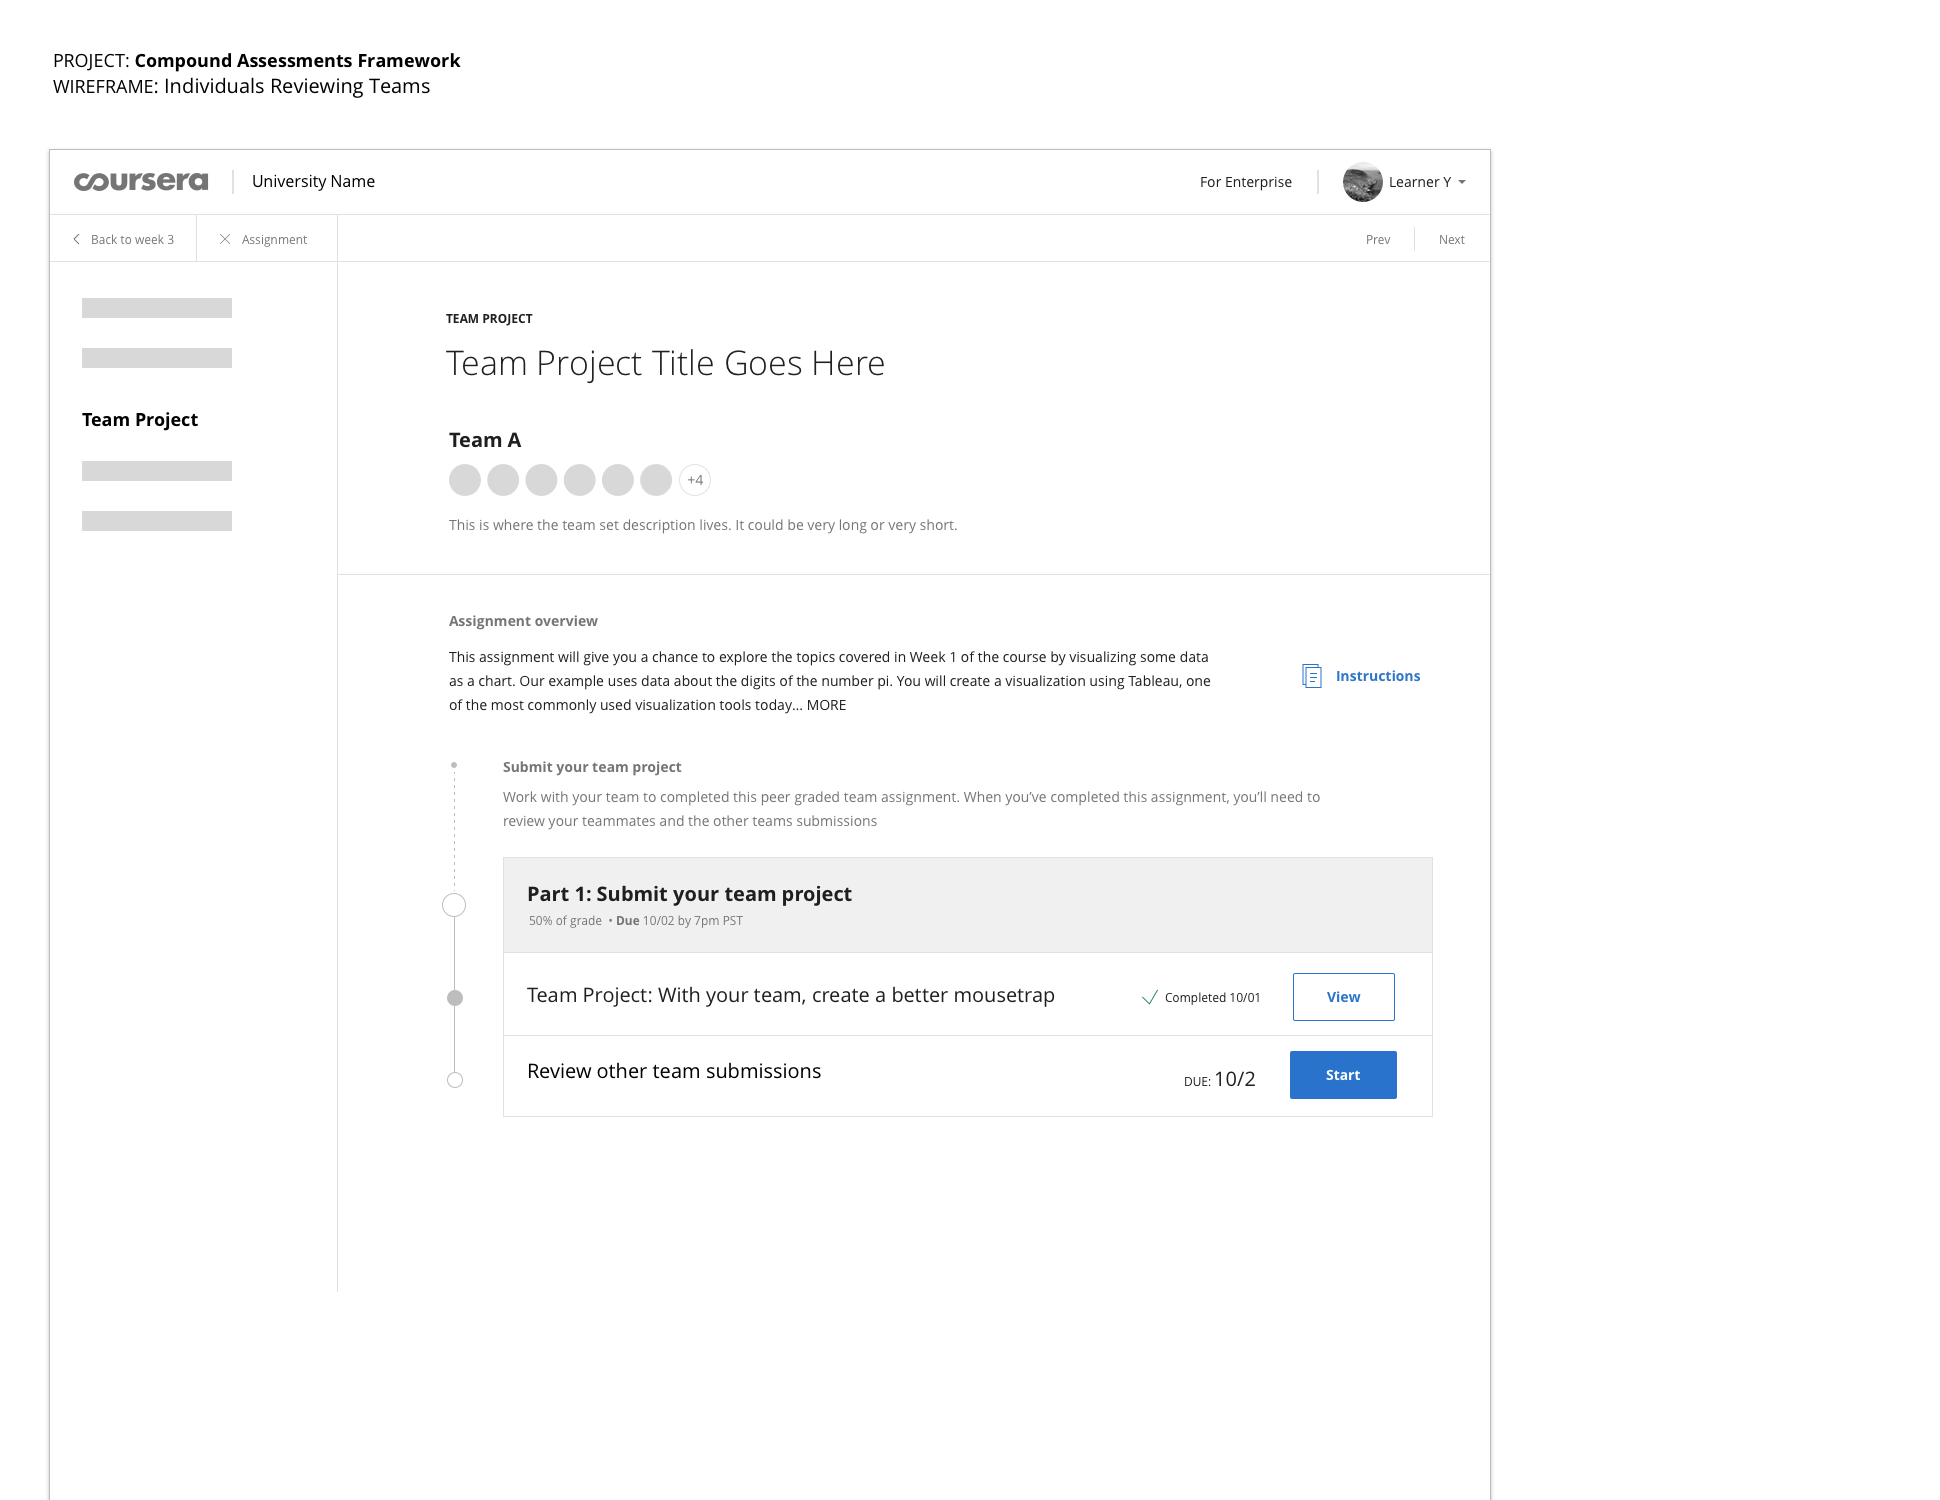
Task: Select Team Project in the sidebar
Action: coord(140,419)
